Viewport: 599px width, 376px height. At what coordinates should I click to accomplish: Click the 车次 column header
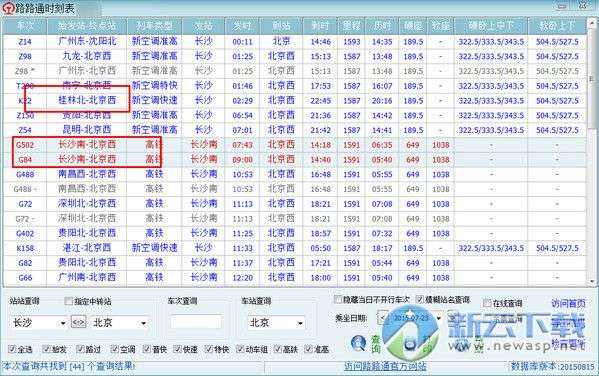(x=25, y=26)
